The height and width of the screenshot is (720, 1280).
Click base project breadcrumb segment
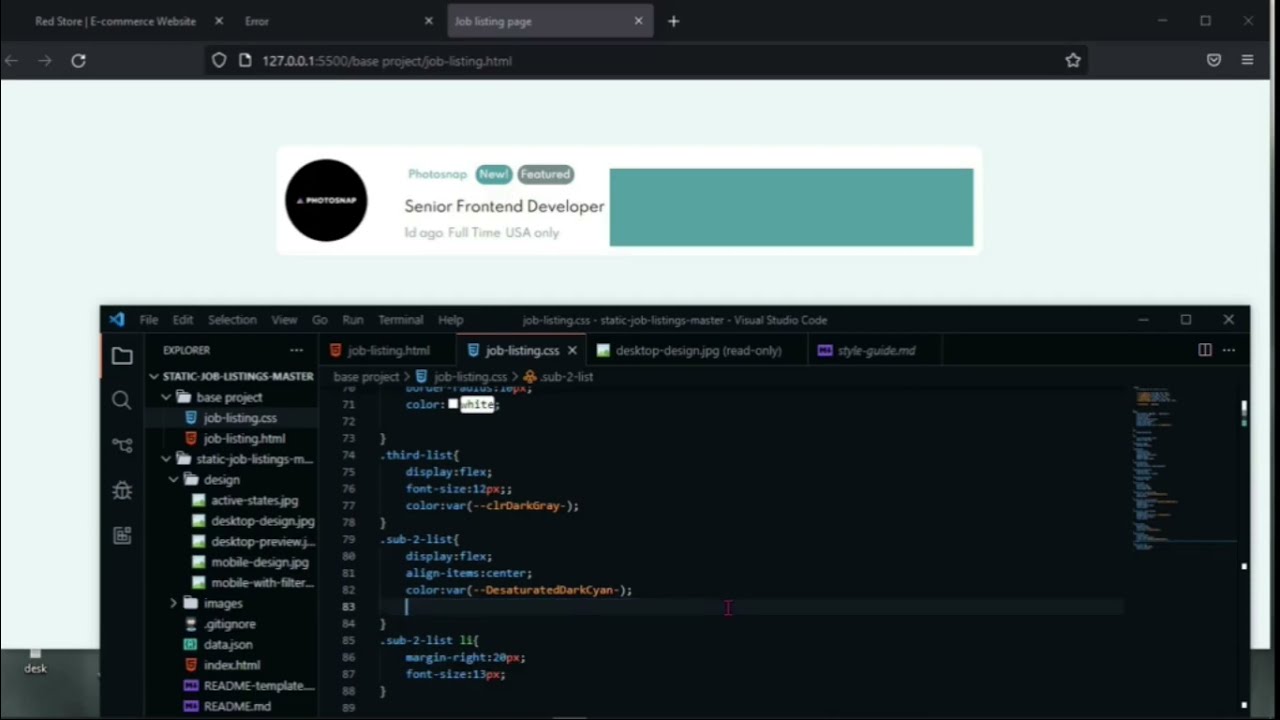(366, 377)
